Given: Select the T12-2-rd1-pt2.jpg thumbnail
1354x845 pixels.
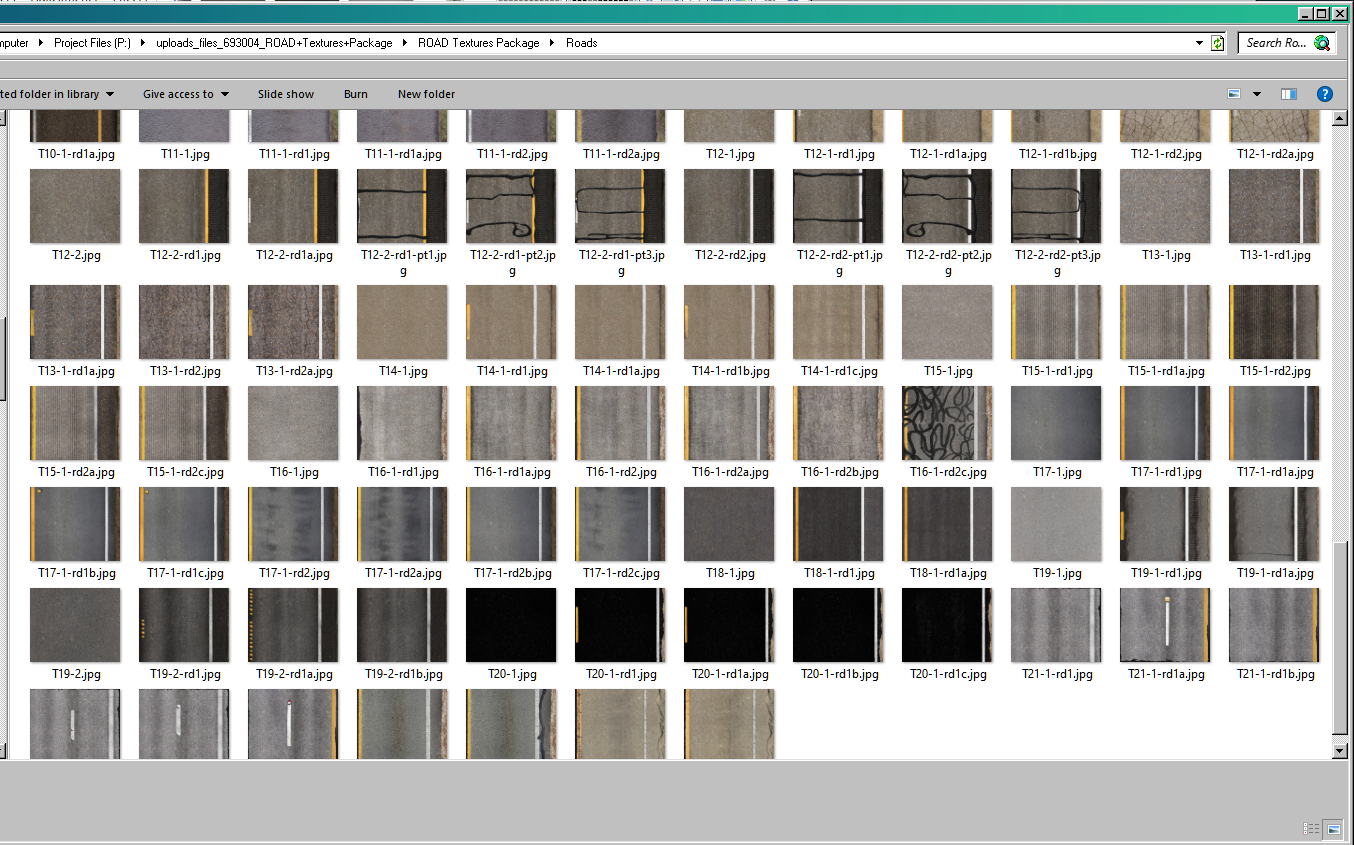Looking at the screenshot, I should pyautogui.click(x=511, y=206).
